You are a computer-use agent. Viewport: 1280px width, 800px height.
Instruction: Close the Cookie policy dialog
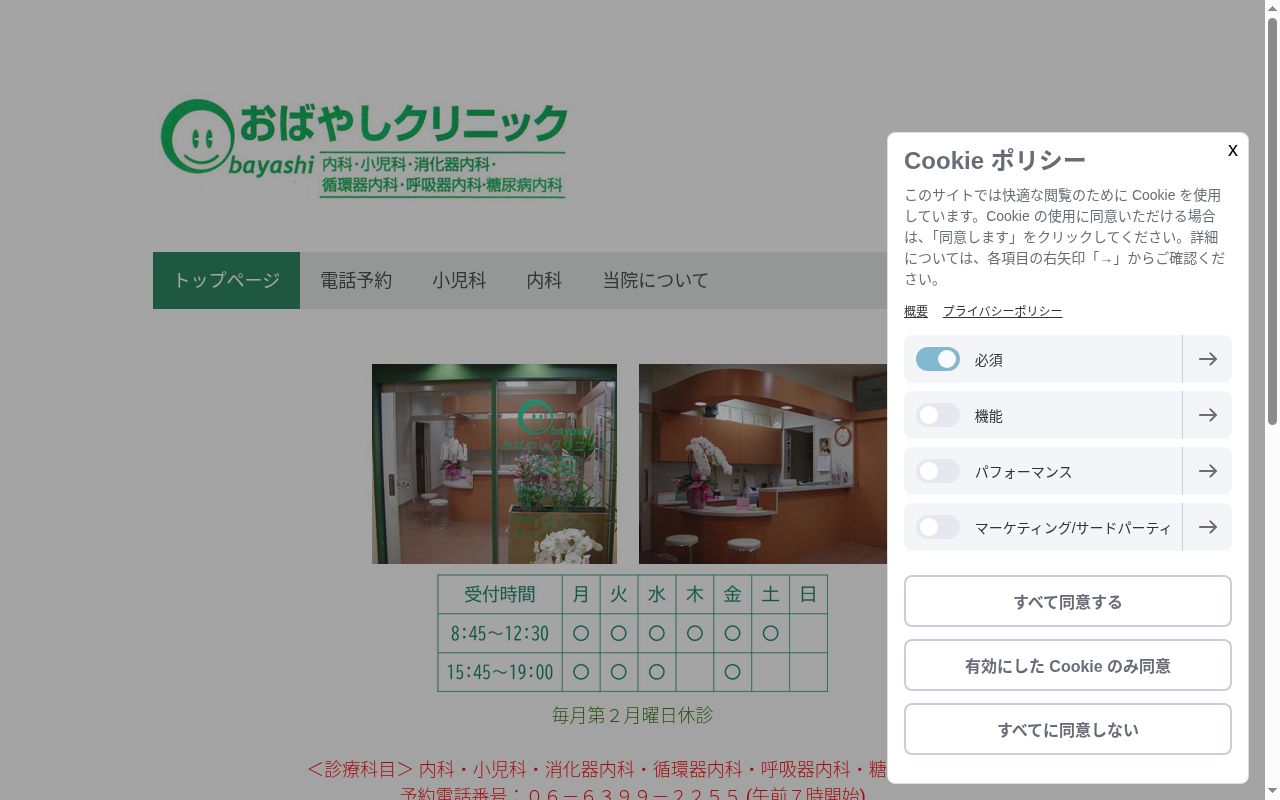tap(1232, 150)
